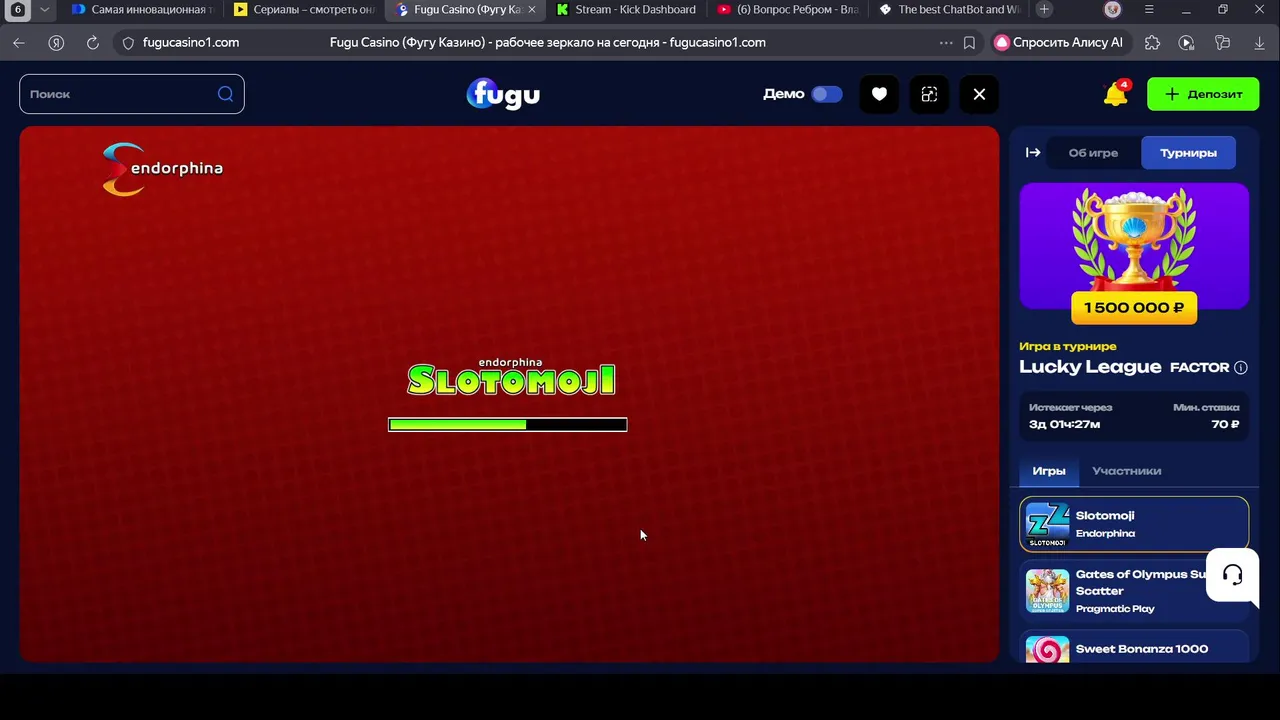Close the Fugu Casino browser tab
Image resolution: width=1280 pixels, height=720 pixels.
point(531,10)
